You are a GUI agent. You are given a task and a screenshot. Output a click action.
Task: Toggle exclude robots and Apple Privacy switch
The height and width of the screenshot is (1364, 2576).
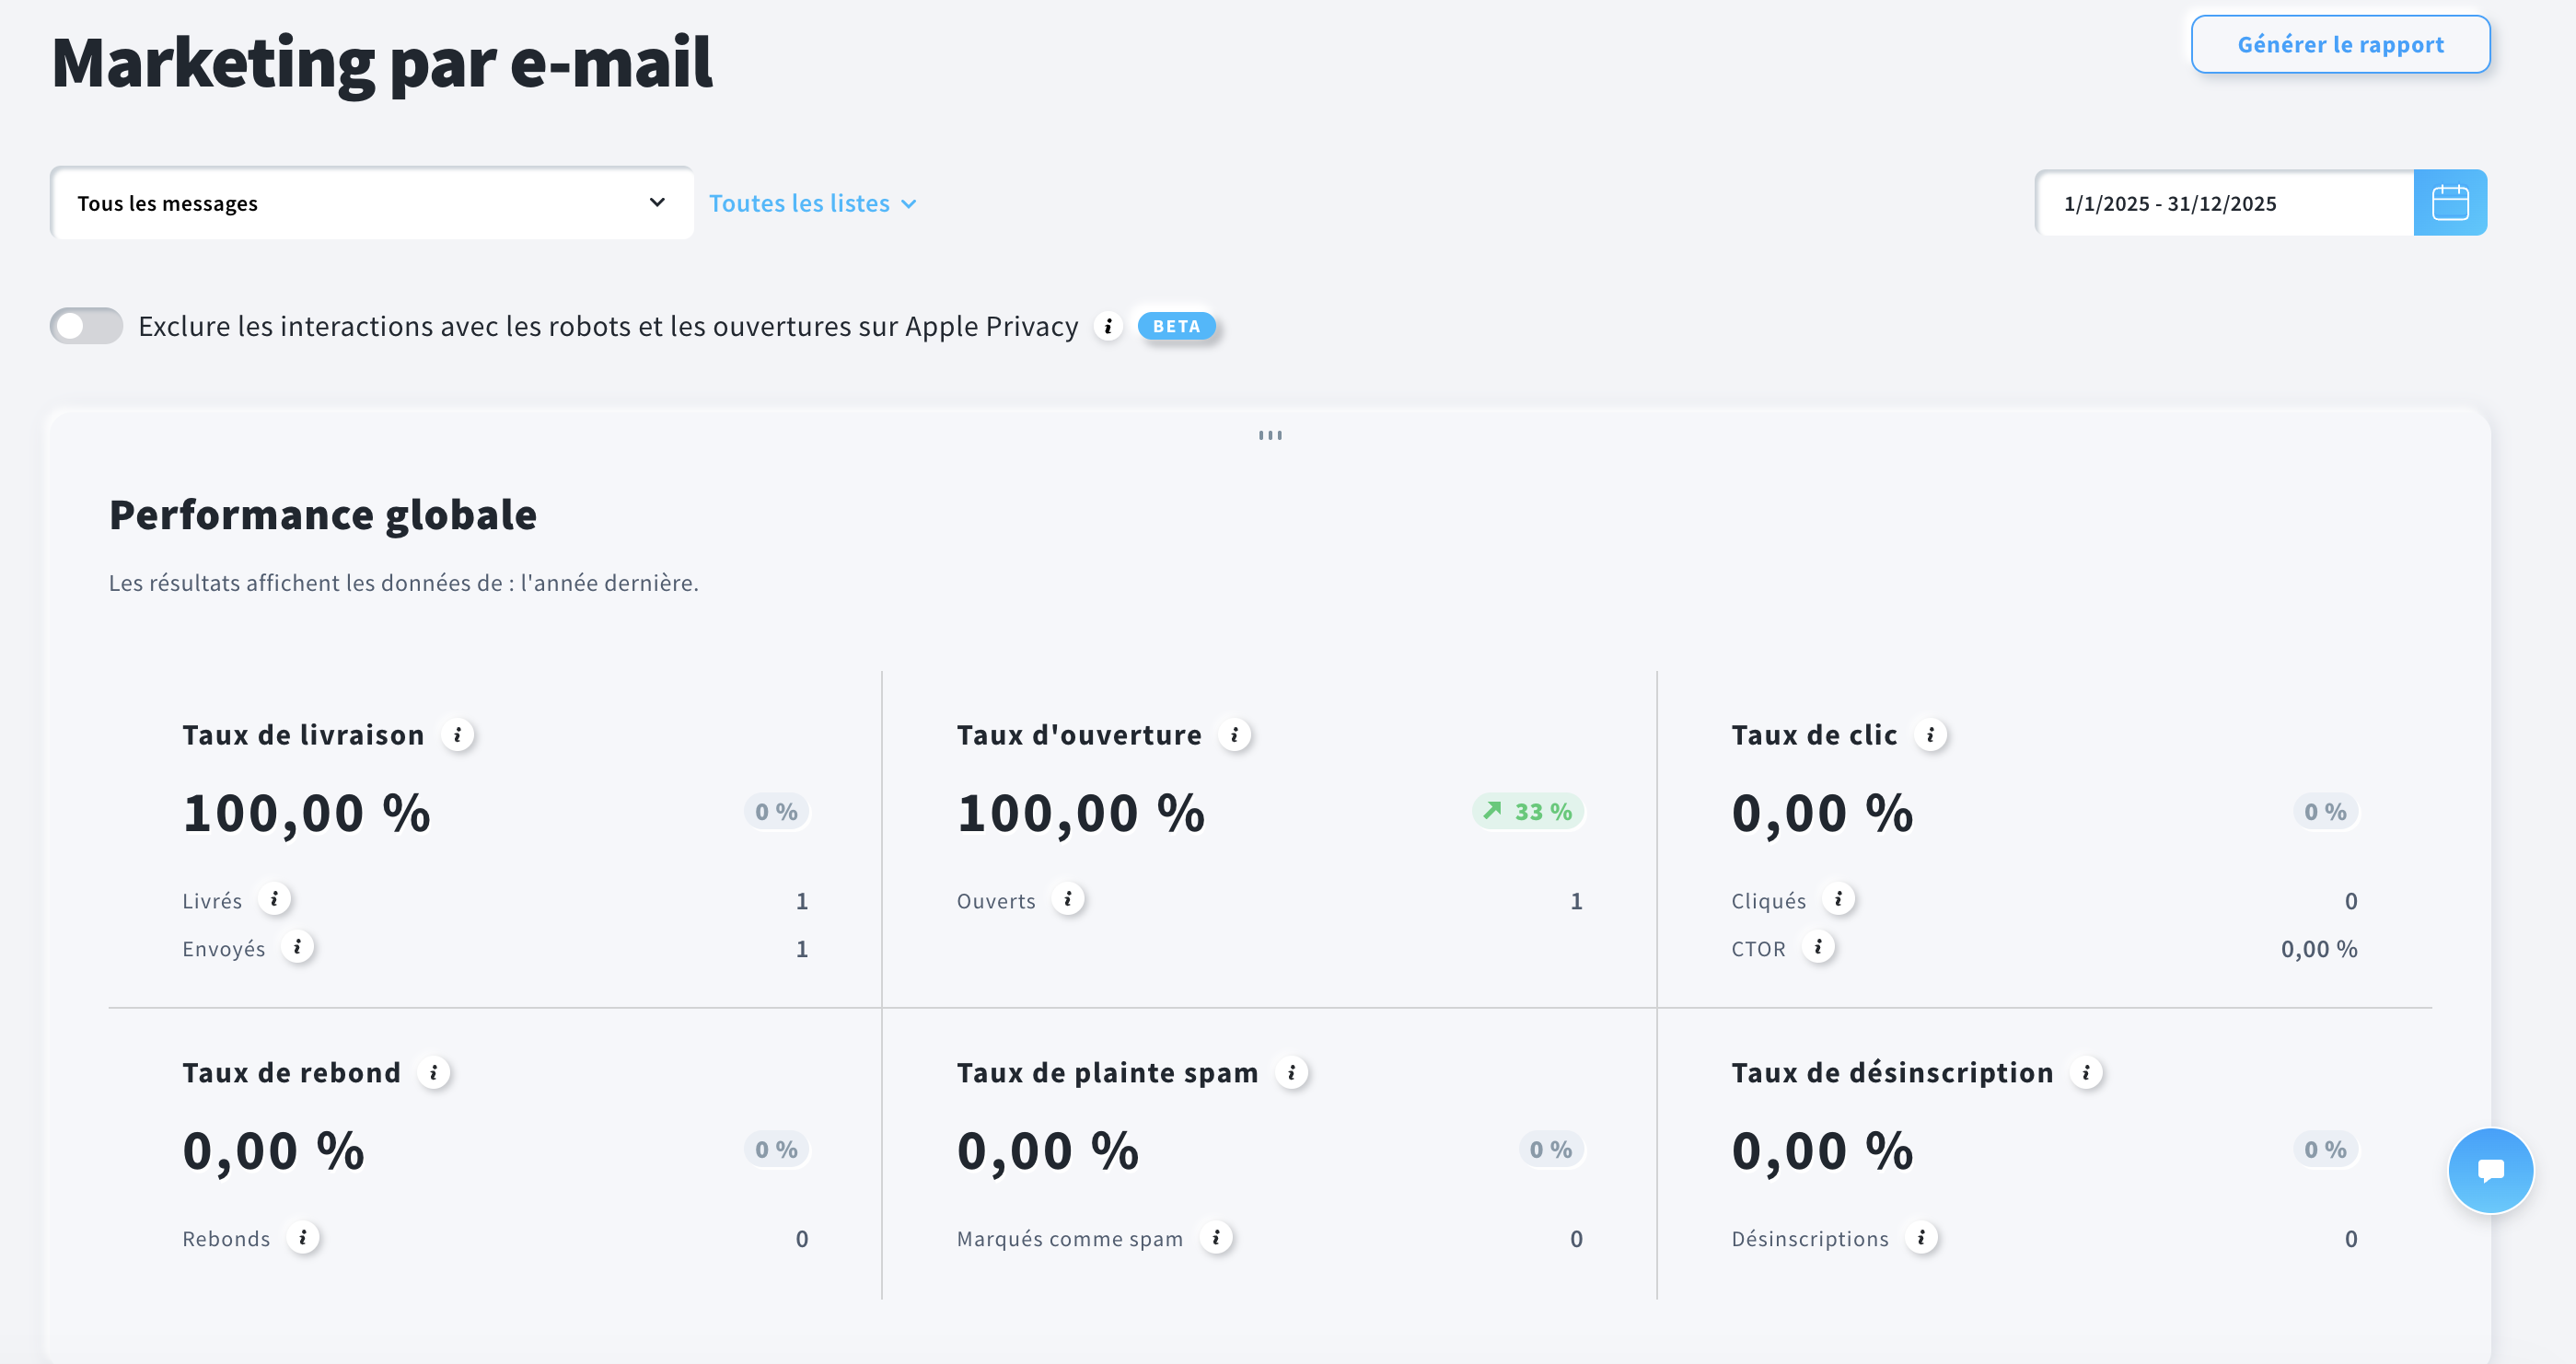pyautogui.click(x=86, y=326)
